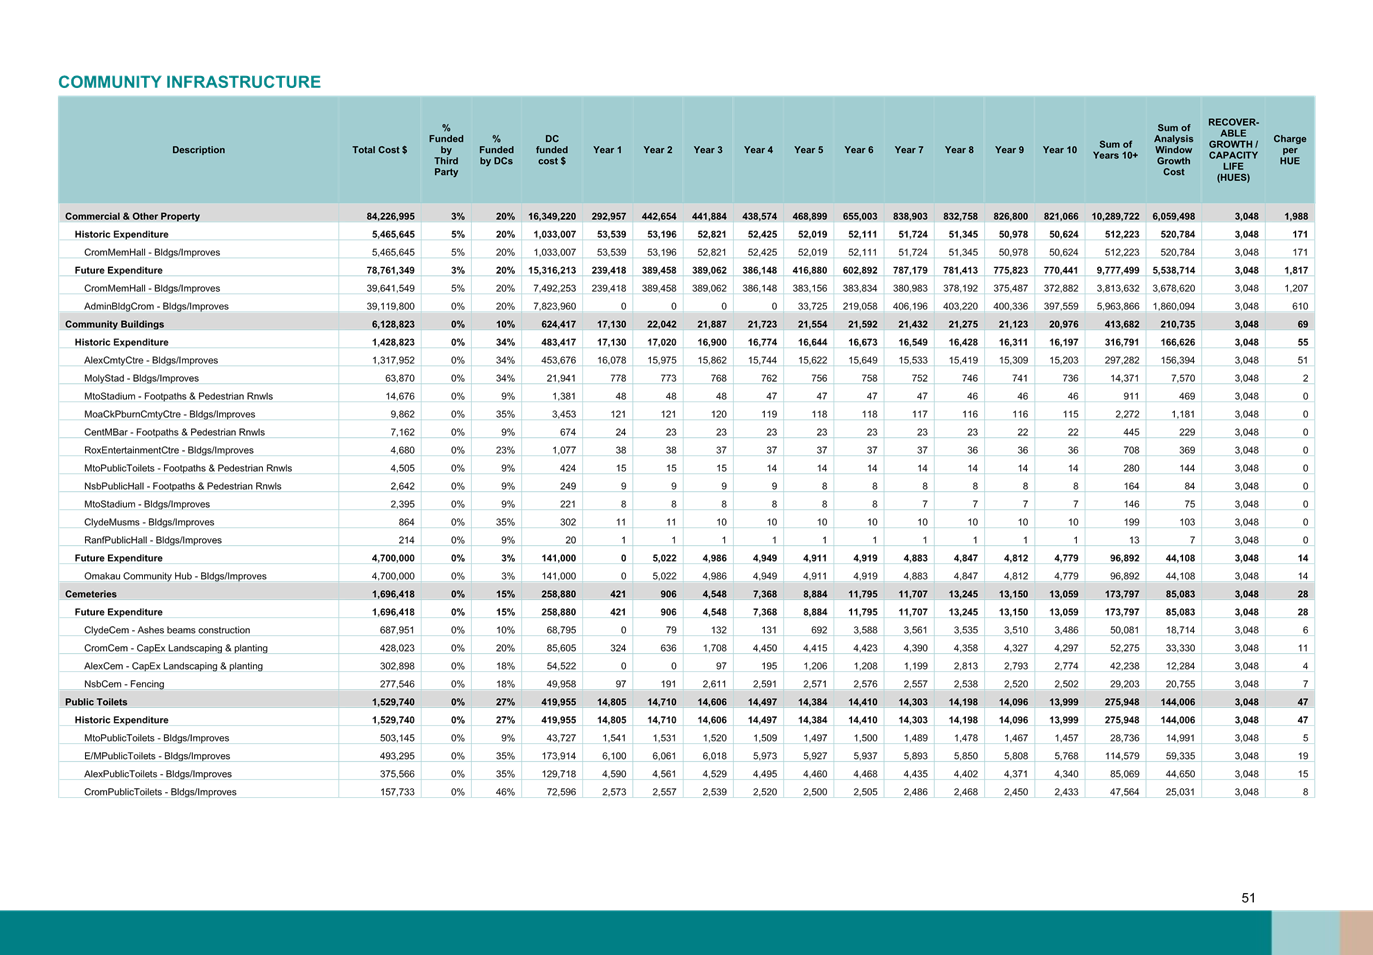The width and height of the screenshot is (1373, 955).
Task: Click the Sum of Years 10+ header
Action: [x=1115, y=150]
